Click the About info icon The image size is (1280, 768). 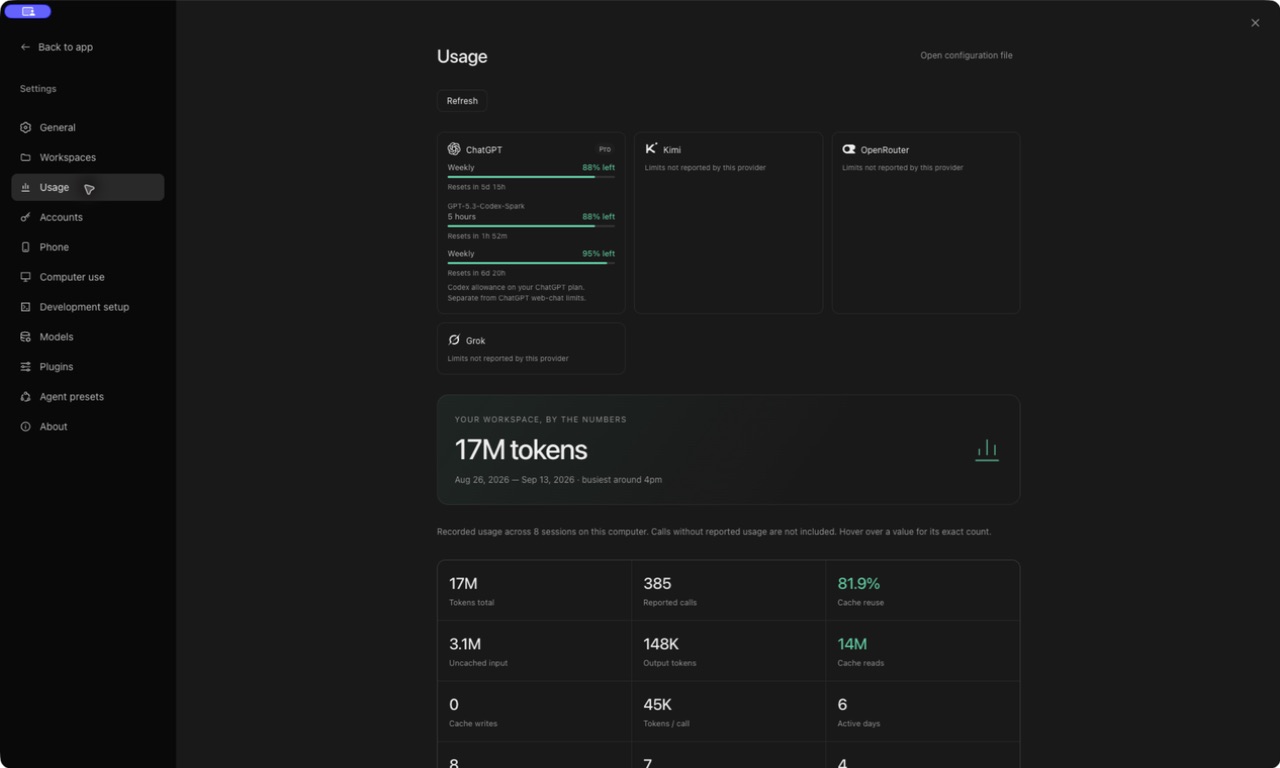click(x=26, y=427)
